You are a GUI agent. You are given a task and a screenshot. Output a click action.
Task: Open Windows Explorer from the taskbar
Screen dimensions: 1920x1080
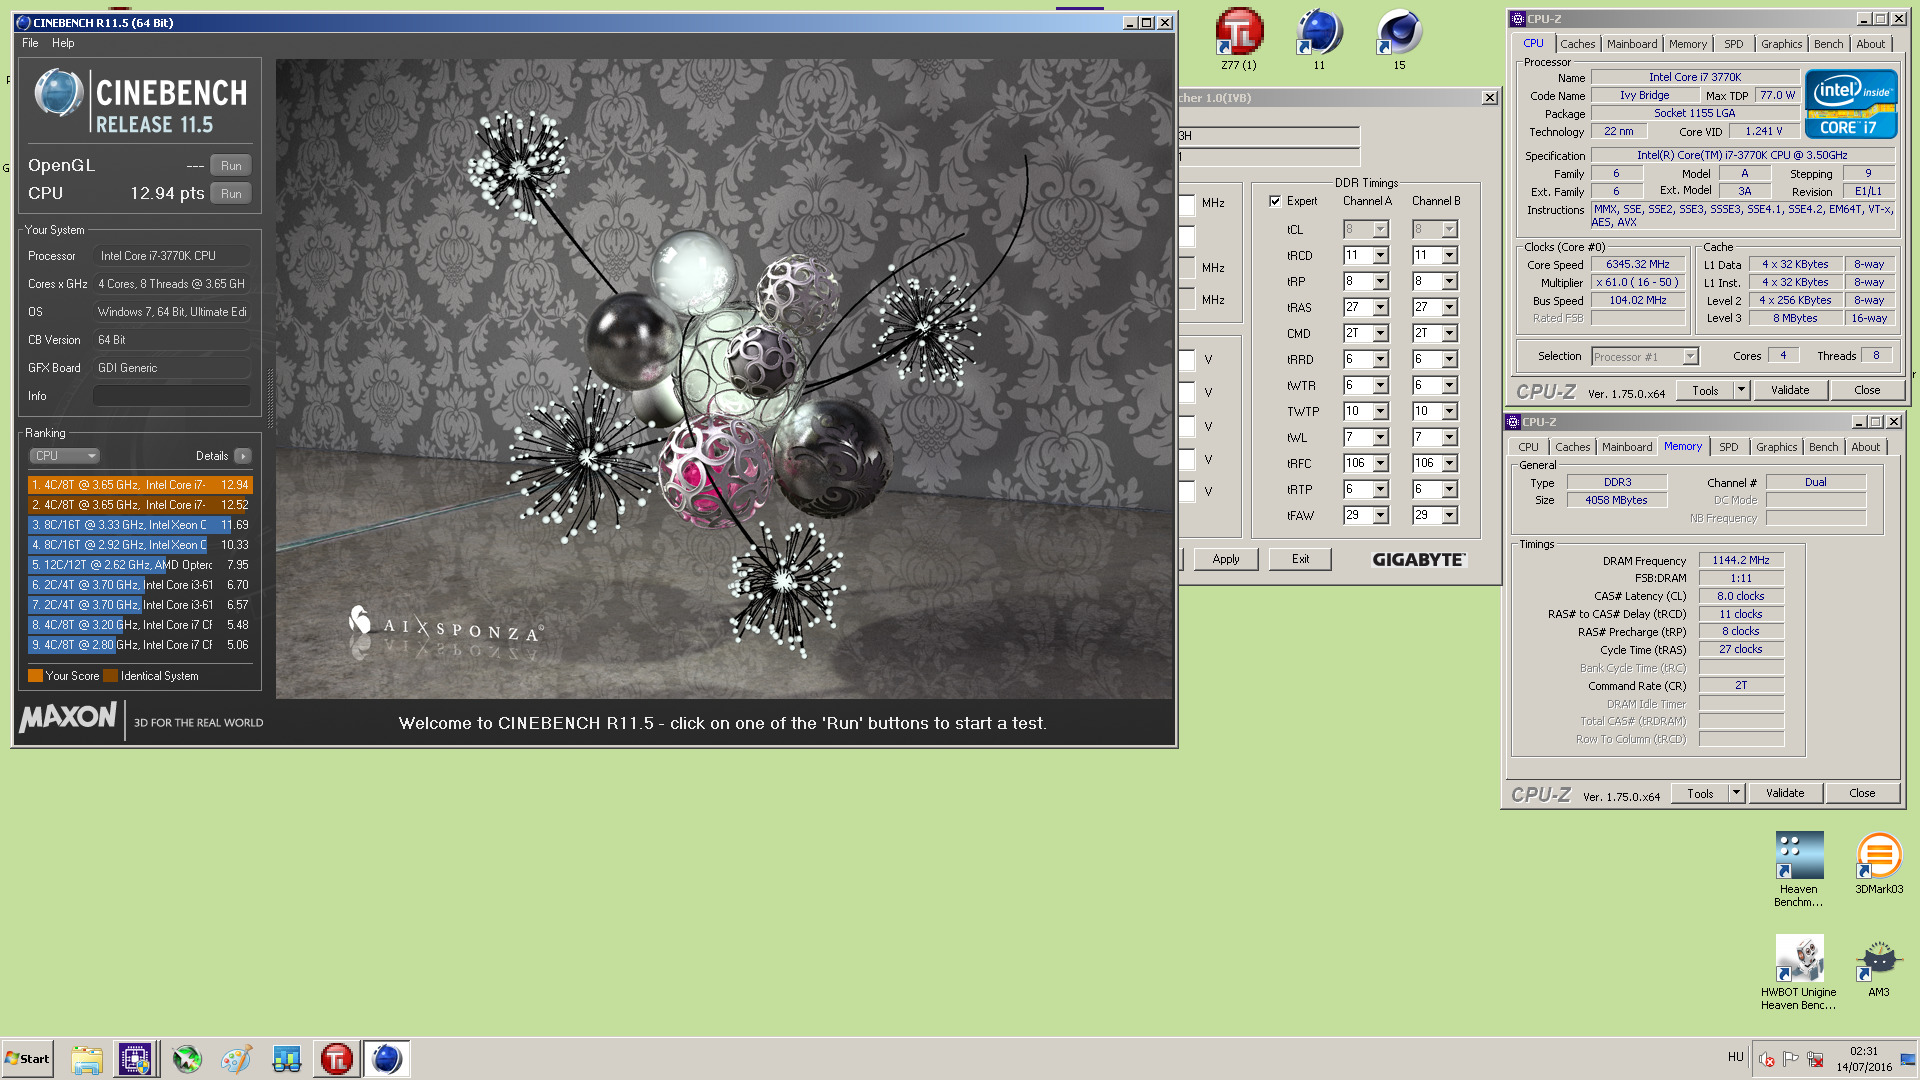87,1059
